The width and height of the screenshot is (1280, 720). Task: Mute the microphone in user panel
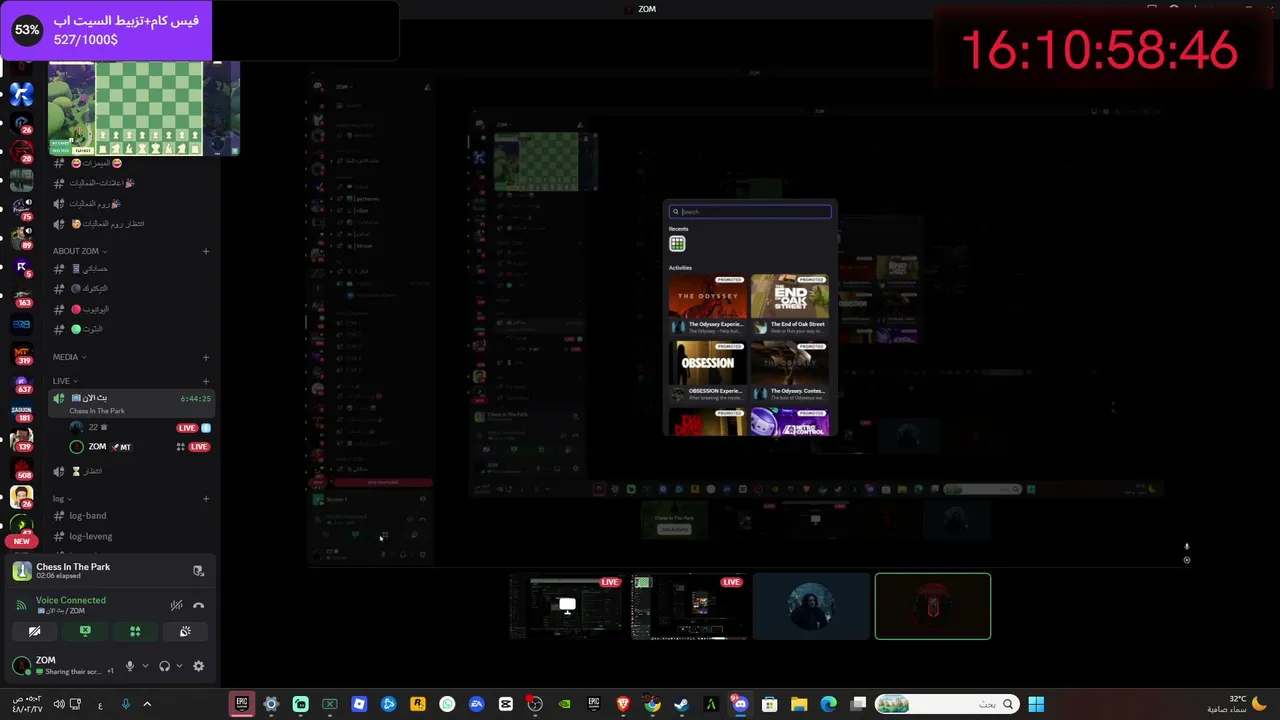(x=129, y=666)
